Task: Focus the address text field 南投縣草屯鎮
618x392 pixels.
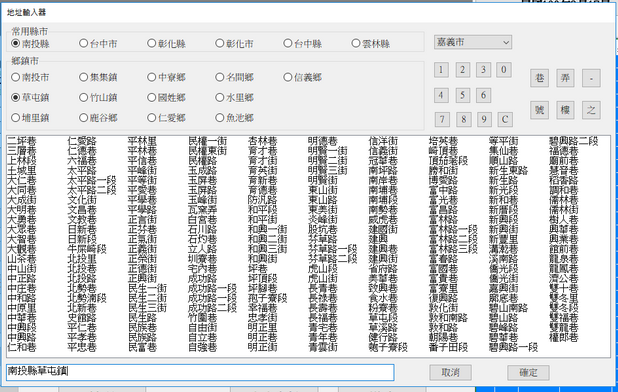Action: click(200, 372)
